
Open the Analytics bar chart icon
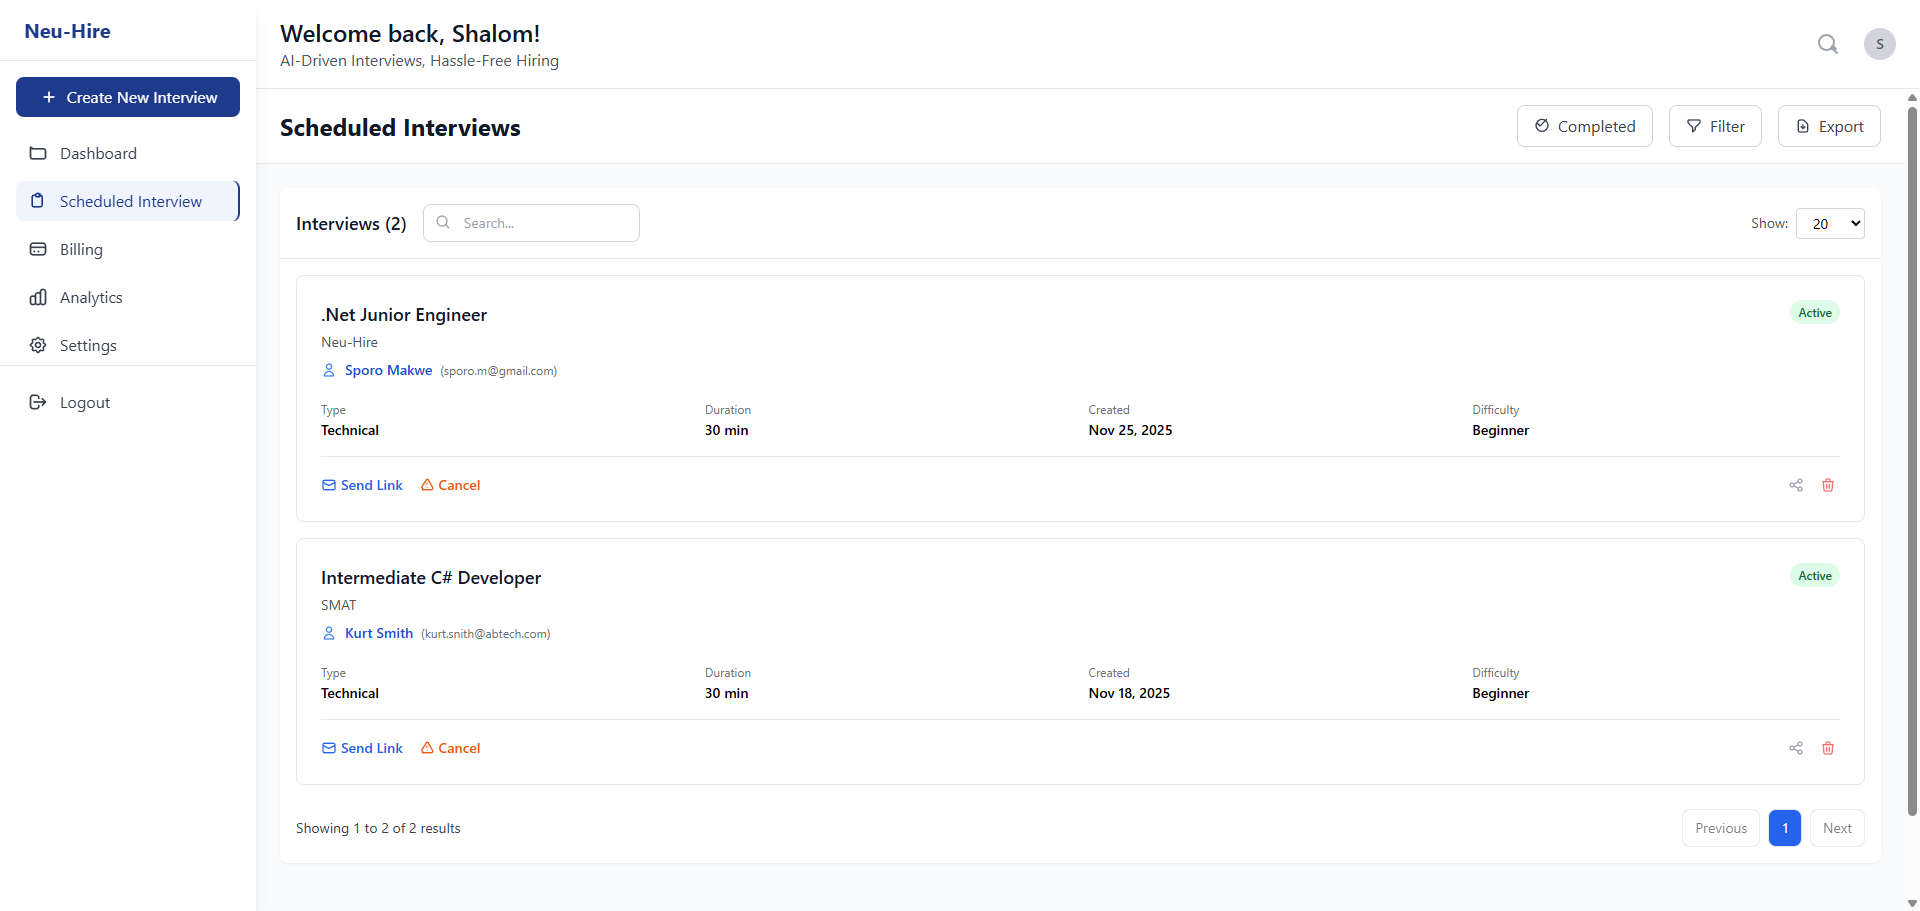(x=38, y=297)
